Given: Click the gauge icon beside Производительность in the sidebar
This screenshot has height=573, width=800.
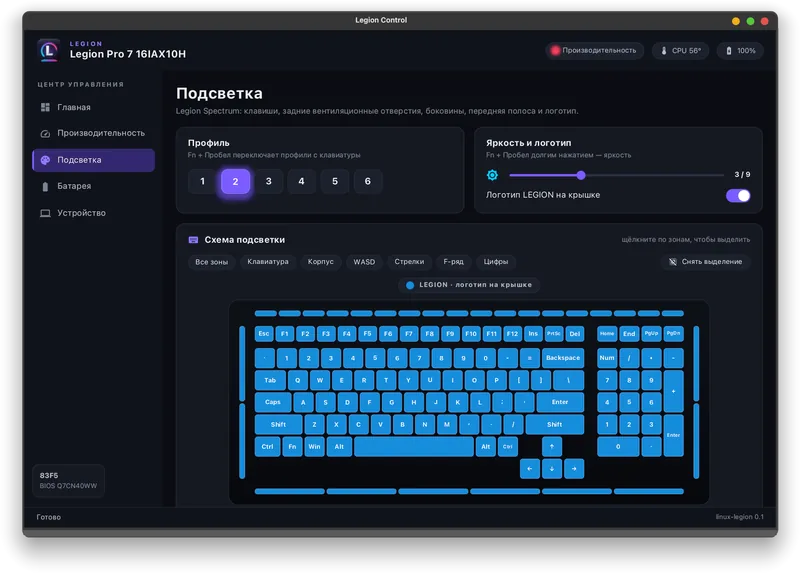Looking at the screenshot, I should click(x=45, y=133).
